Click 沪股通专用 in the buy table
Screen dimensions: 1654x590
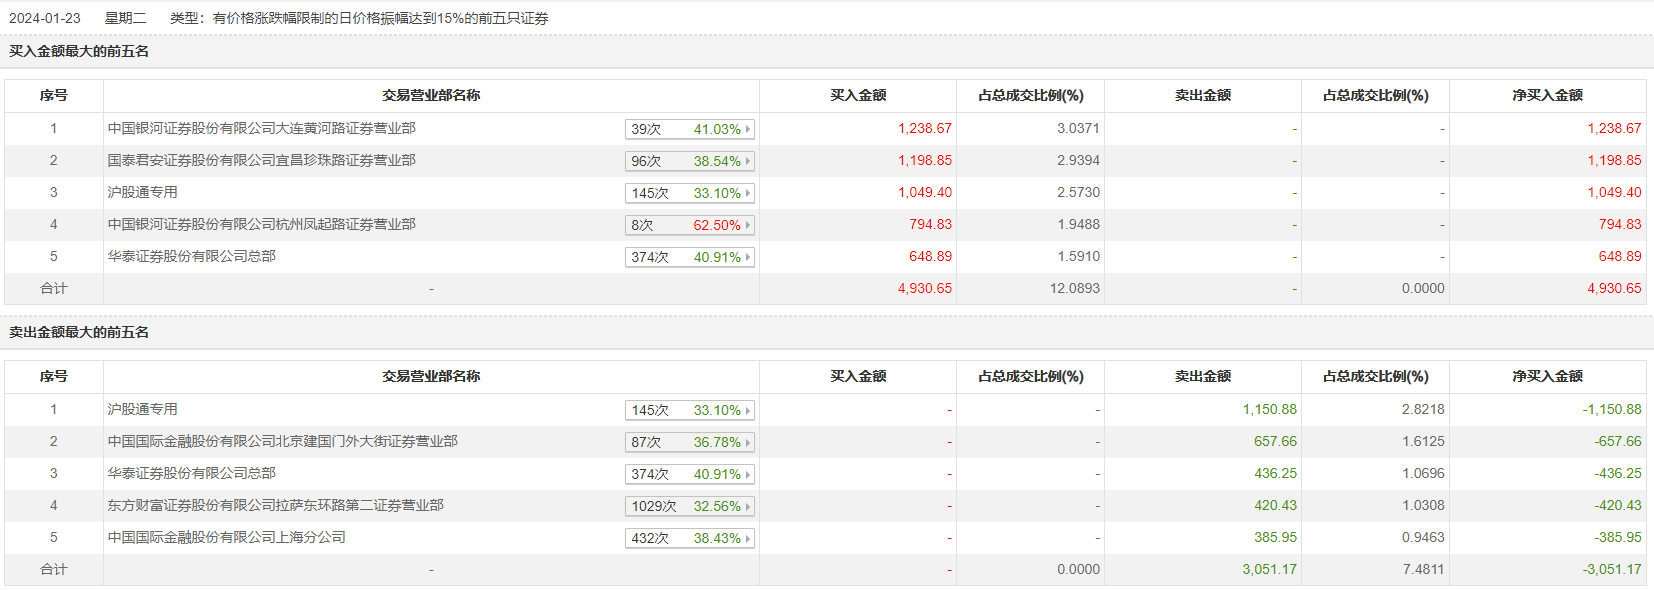143,192
